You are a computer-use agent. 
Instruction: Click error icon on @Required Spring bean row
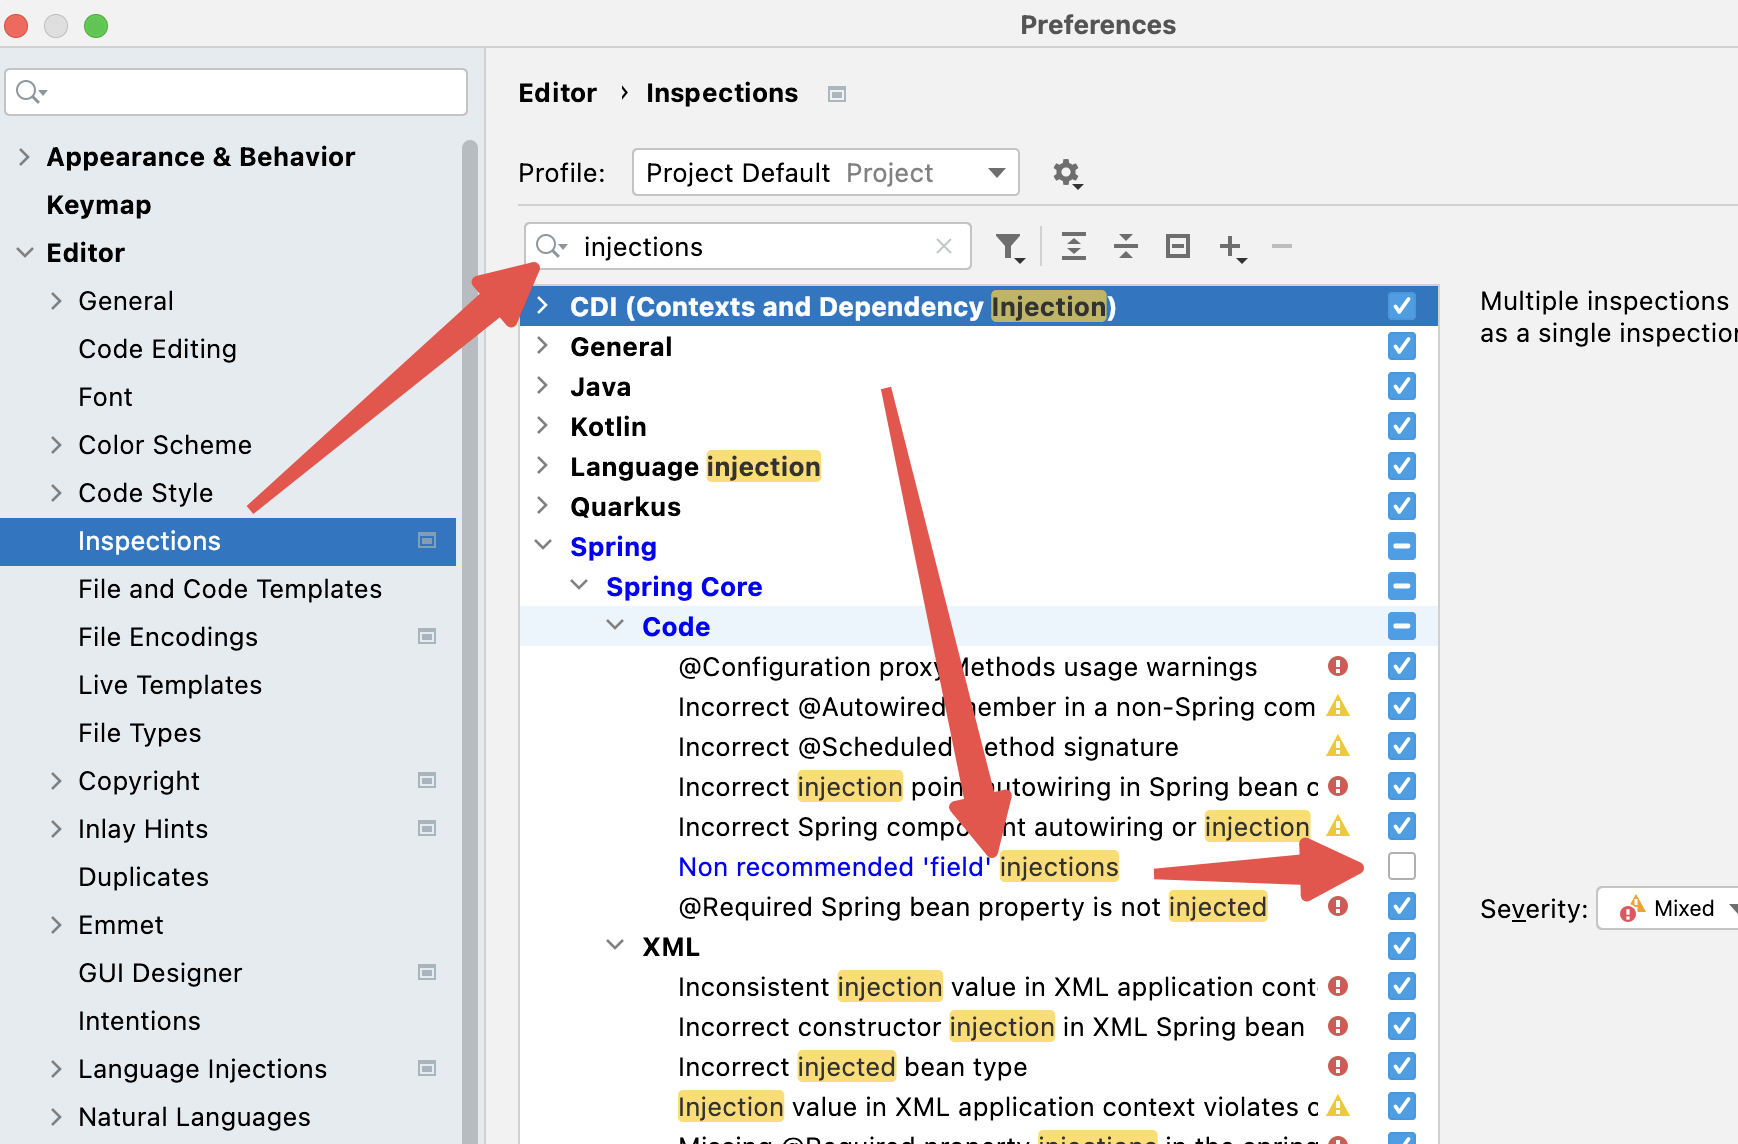pos(1338,906)
